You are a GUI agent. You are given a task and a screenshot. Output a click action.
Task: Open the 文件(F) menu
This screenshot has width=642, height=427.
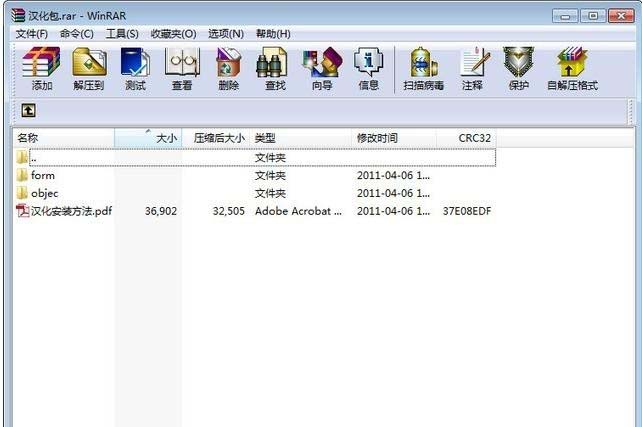[32, 34]
